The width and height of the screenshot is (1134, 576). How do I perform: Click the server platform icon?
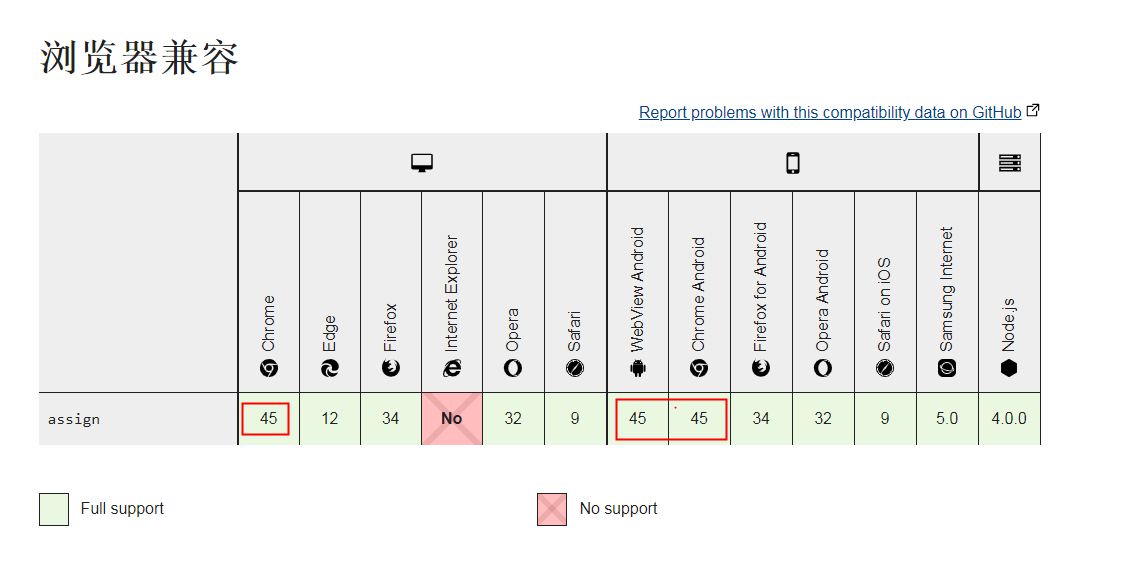point(1009,163)
